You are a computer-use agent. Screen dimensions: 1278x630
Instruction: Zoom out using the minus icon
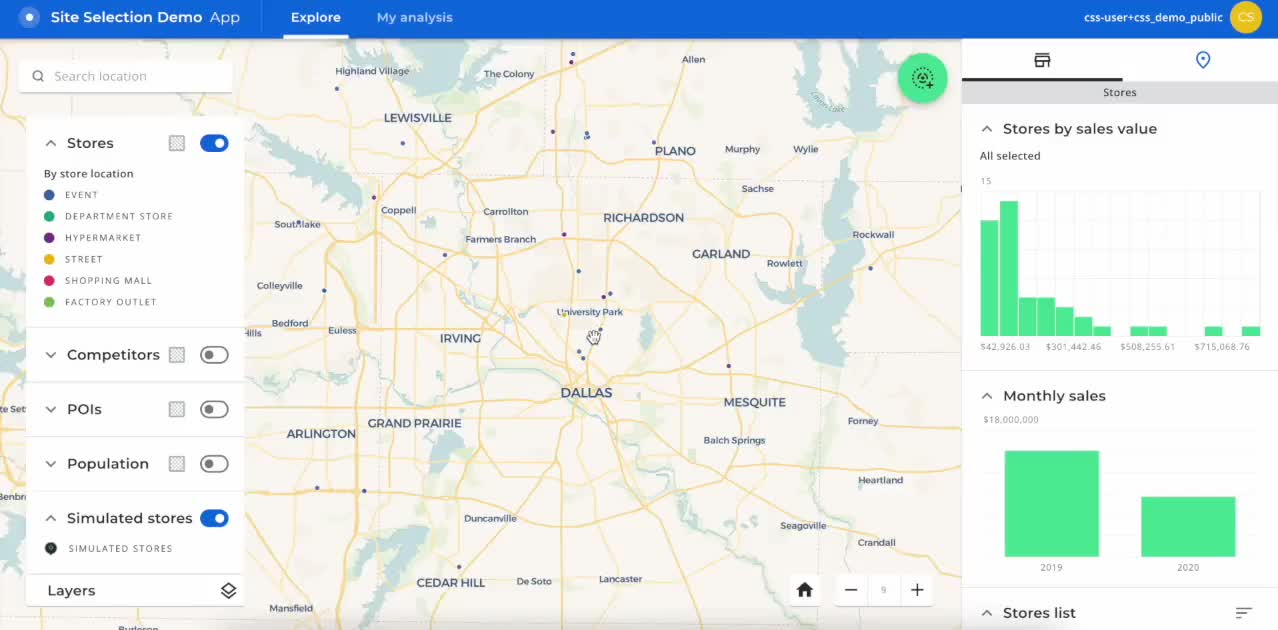pyautogui.click(x=850, y=590)
